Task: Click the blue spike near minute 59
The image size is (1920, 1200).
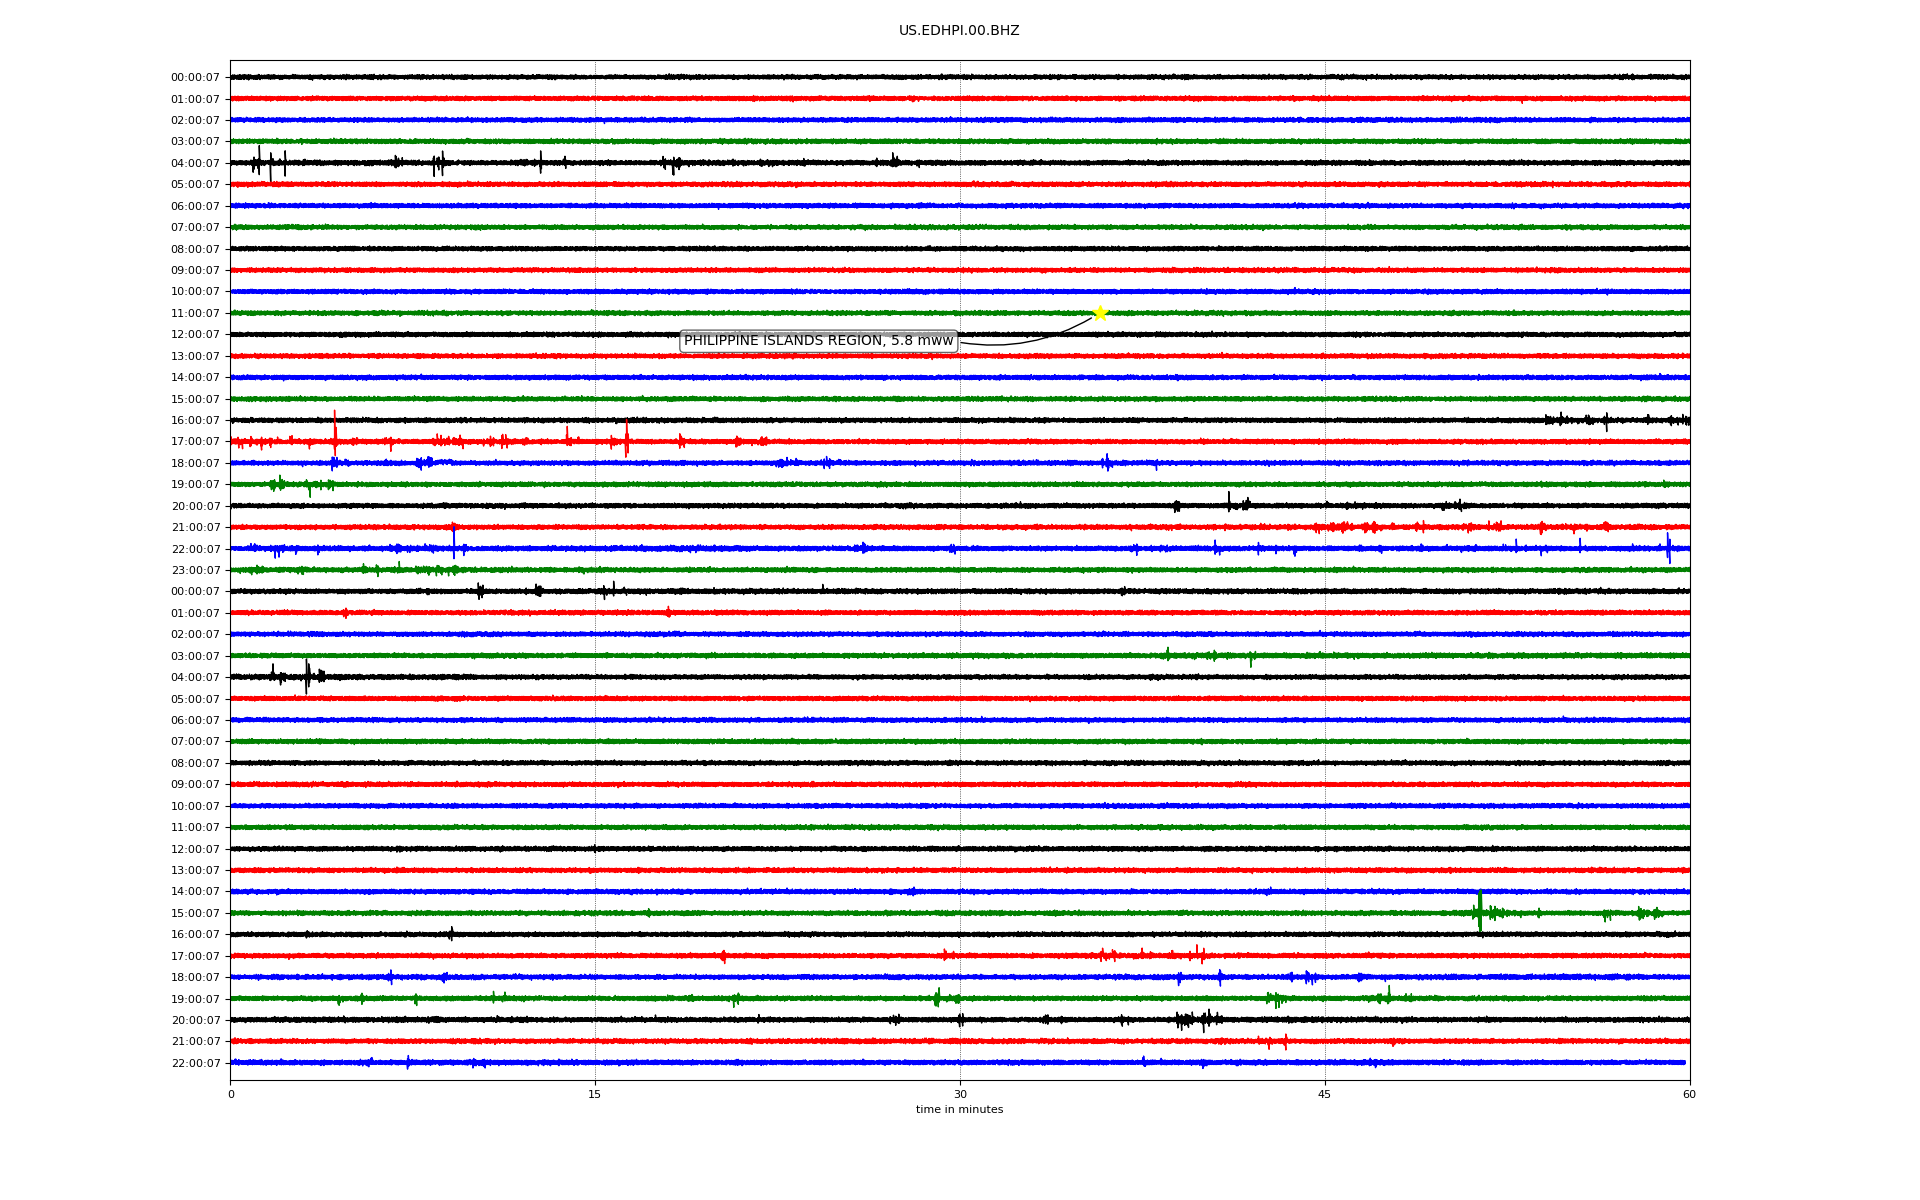Action: [x=1668, y=548]
